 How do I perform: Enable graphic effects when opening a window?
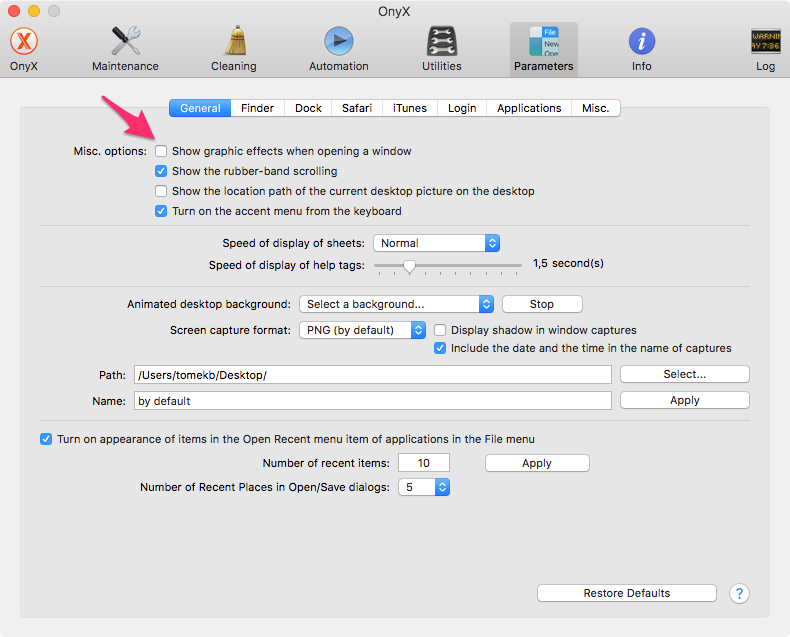coord(161,151)
